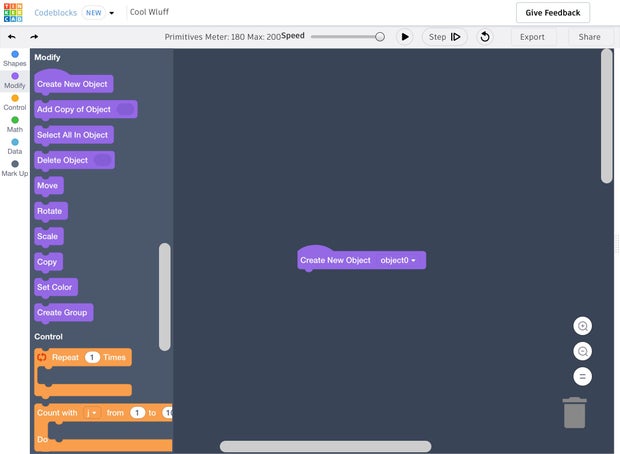Open the Mark Up category

click(15, 168)
